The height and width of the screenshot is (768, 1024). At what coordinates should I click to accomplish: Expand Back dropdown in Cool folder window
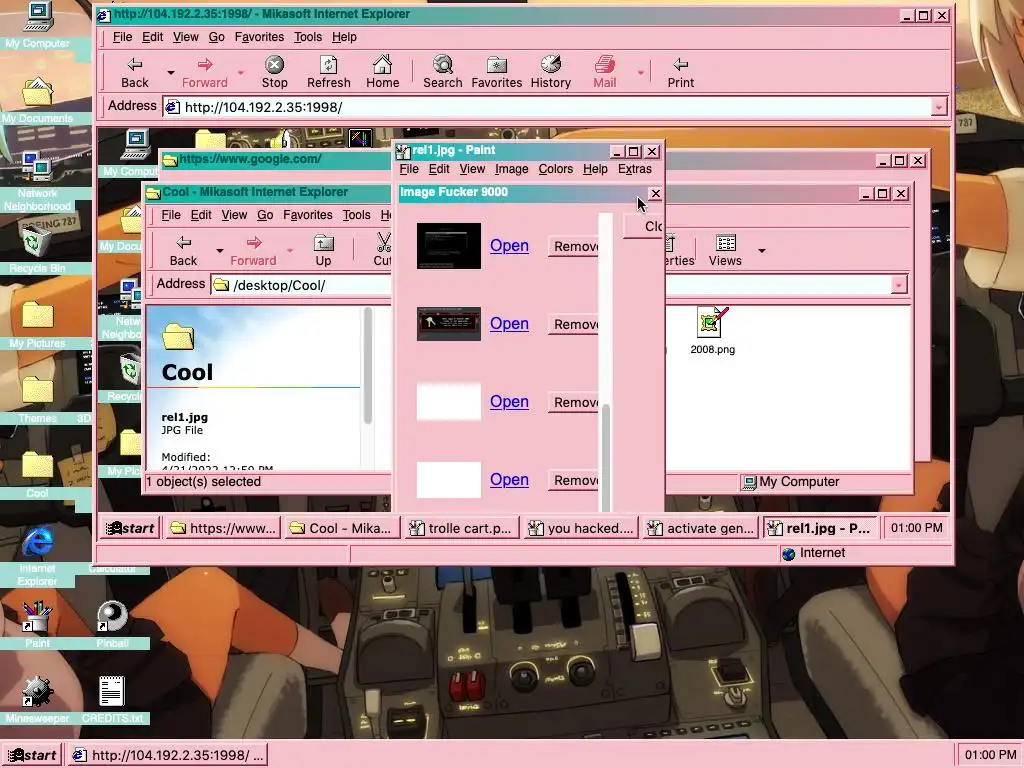219,251
